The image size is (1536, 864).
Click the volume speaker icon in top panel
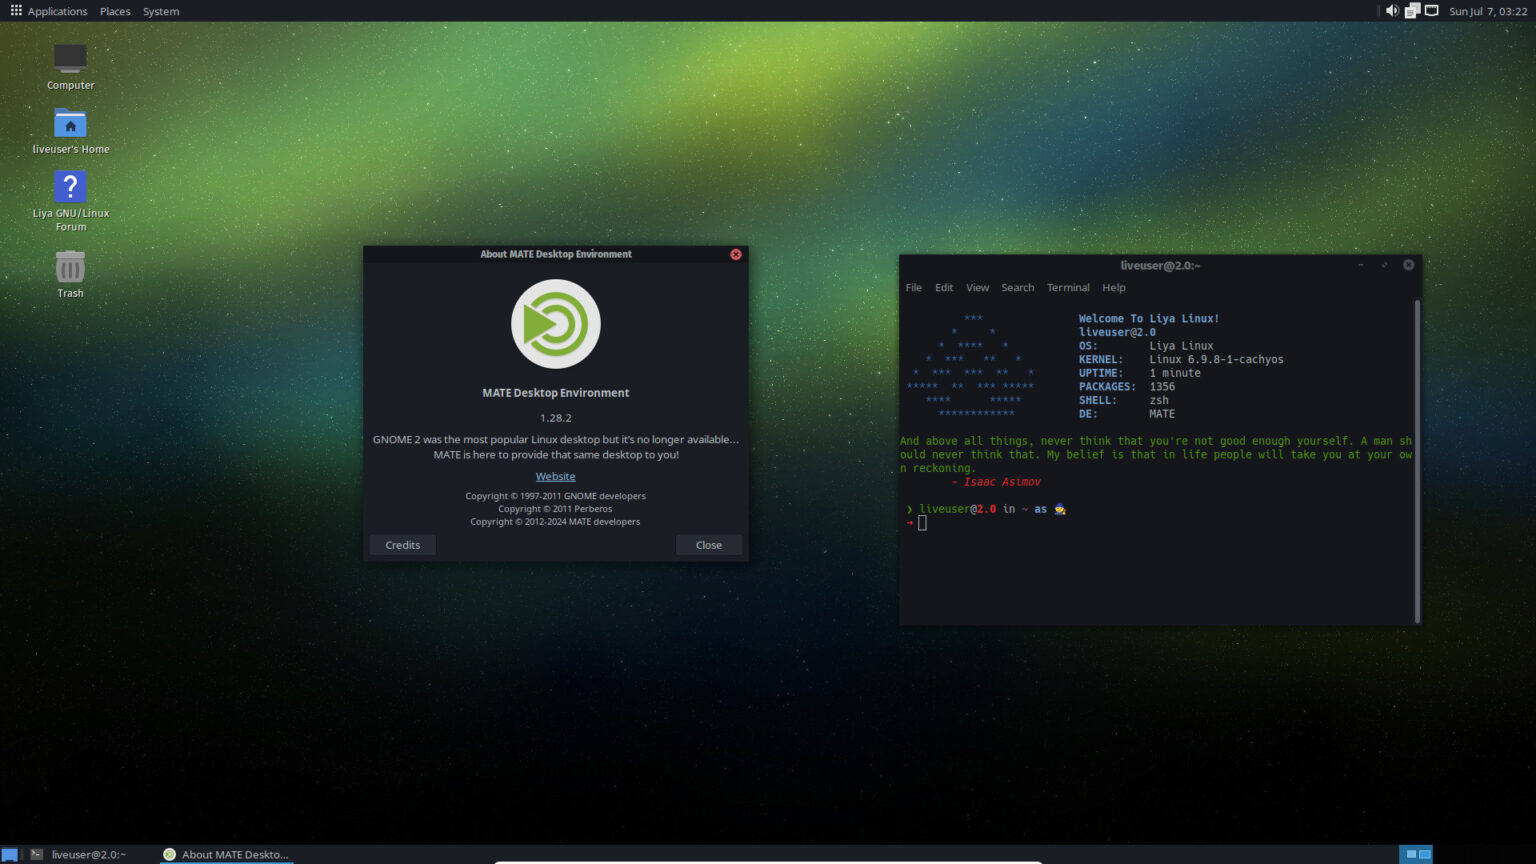[1391, 11]
